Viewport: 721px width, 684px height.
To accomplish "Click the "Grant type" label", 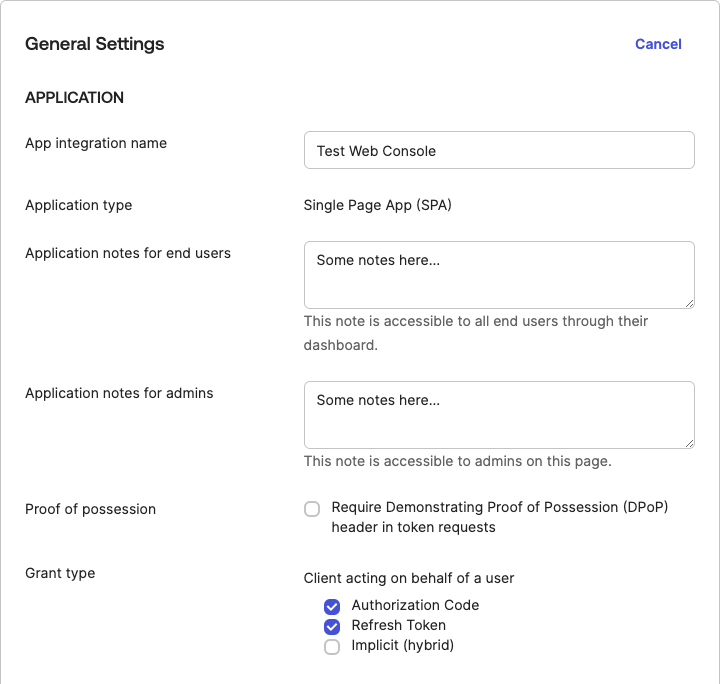I will click(60, 573).
